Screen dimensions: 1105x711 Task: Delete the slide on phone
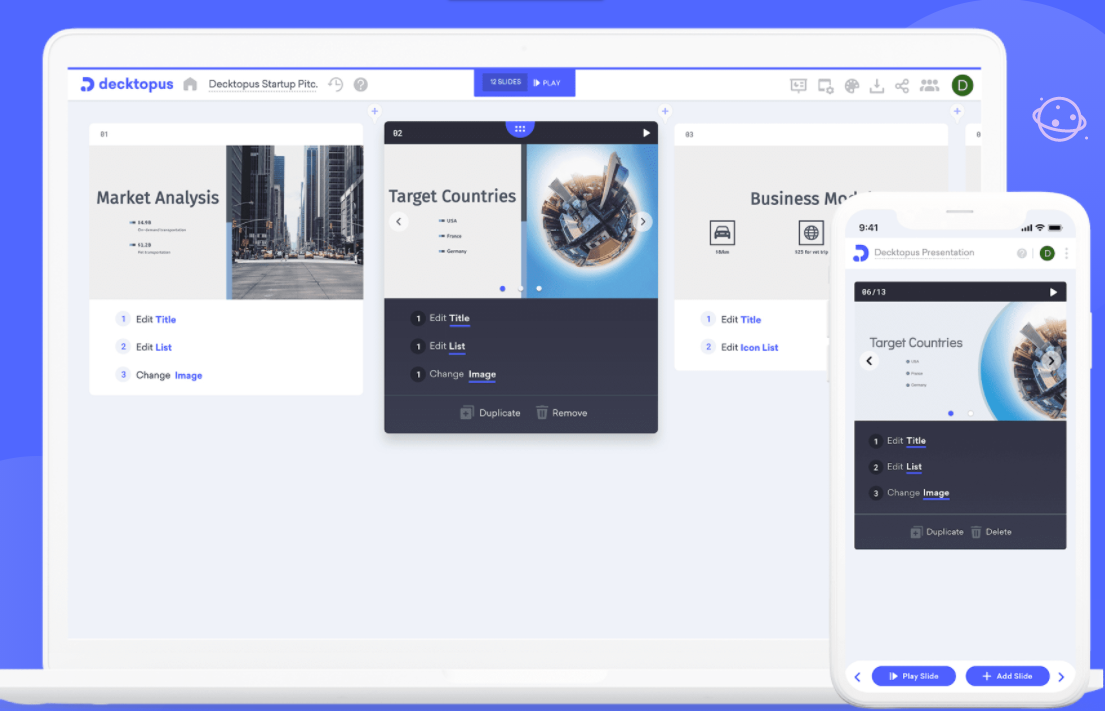point(992,532)
